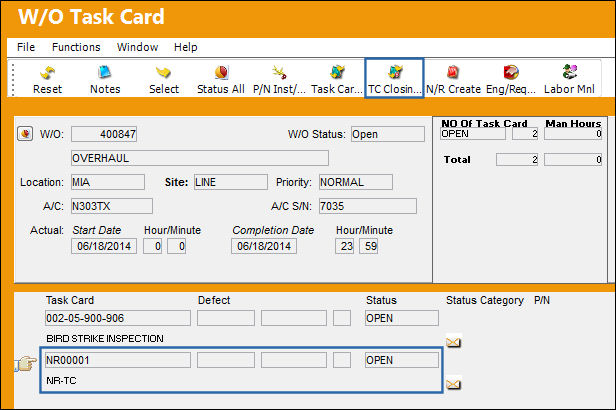Open the Functions menu

pyautogui.click(x=76, y=47)
